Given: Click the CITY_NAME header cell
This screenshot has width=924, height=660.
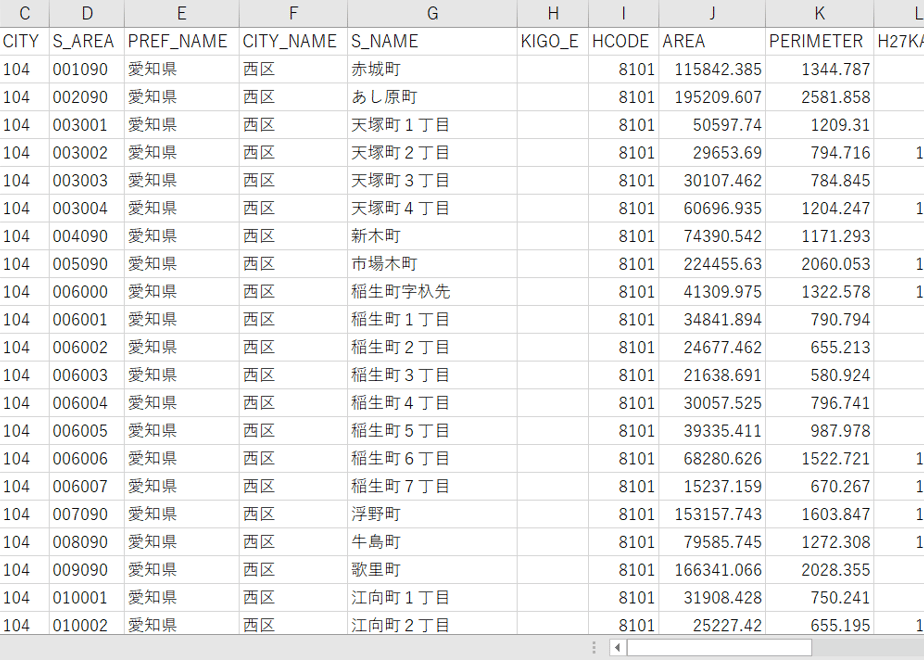Looking at the screenshot, I should point(293,41).
